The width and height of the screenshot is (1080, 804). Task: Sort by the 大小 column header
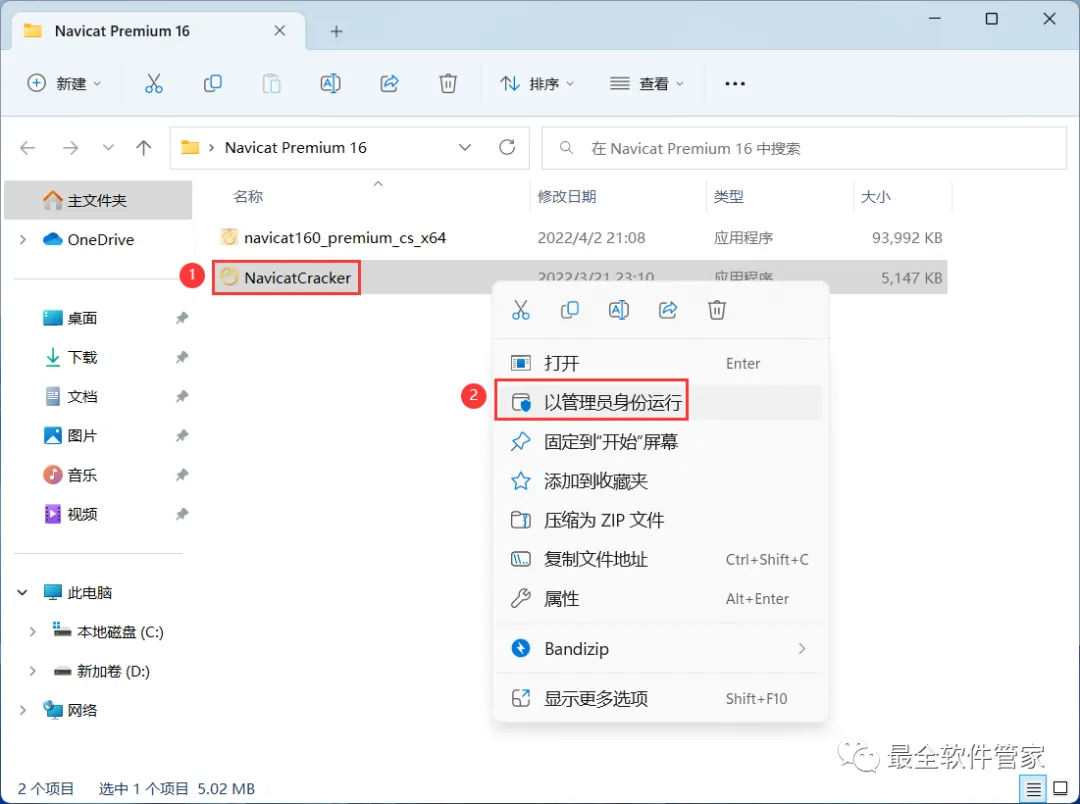coord(875,196)
